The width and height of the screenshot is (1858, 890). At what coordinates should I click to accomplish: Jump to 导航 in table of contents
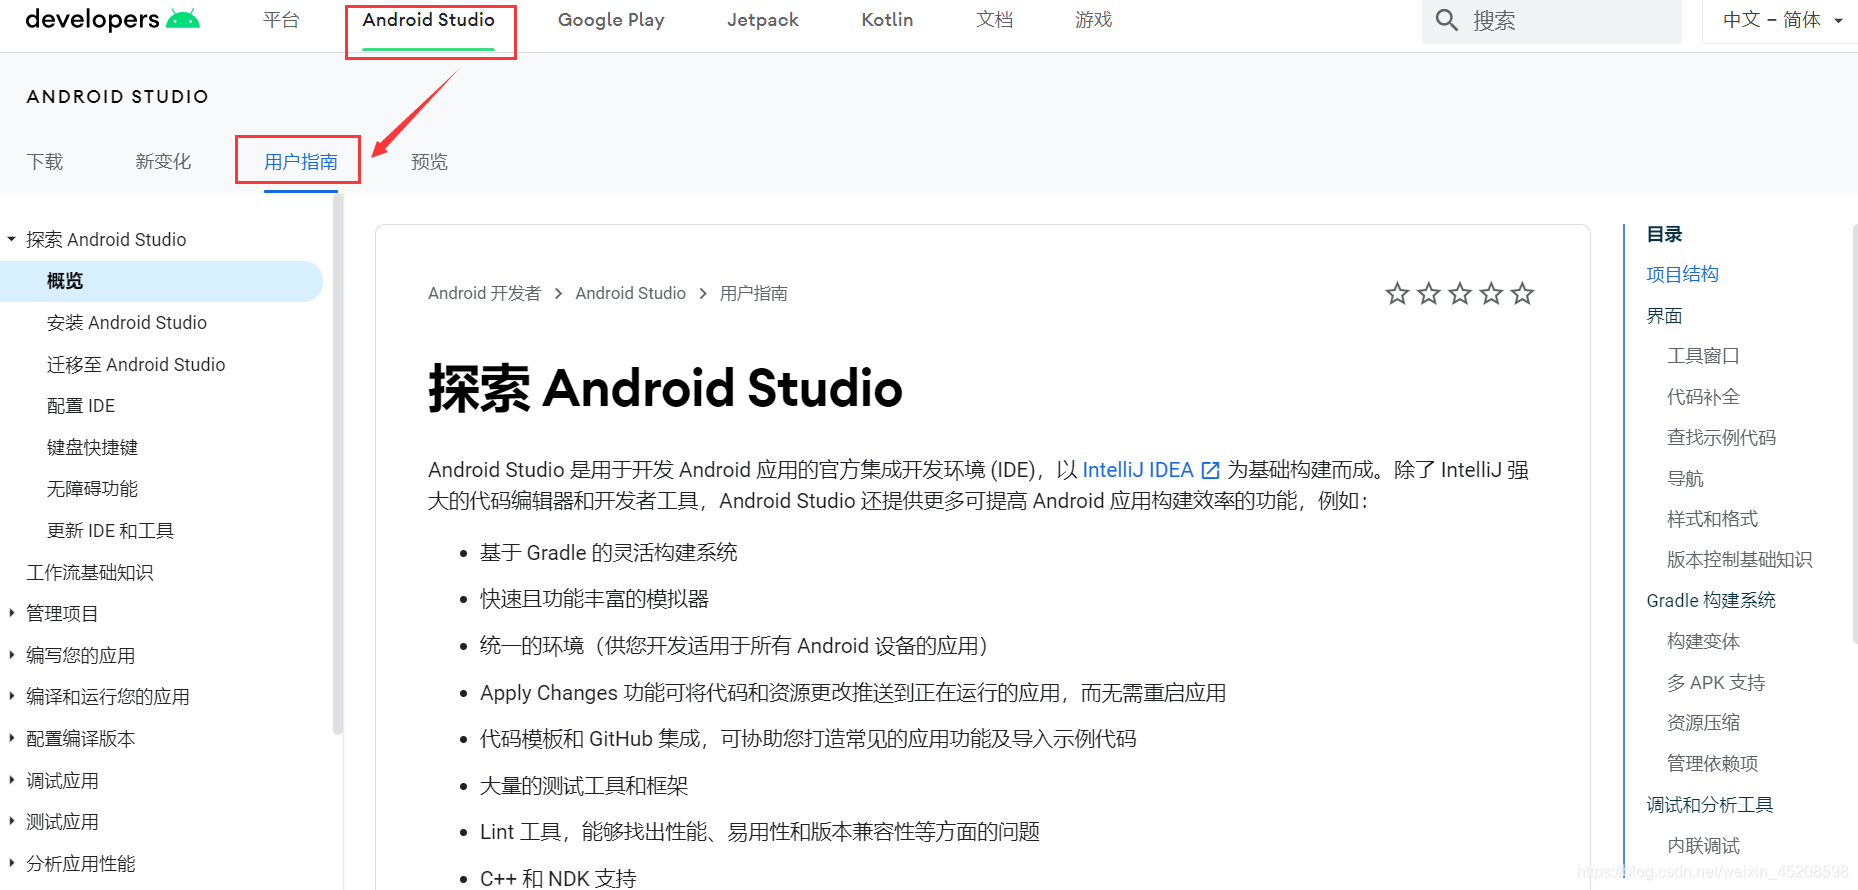pos(1685,478)
